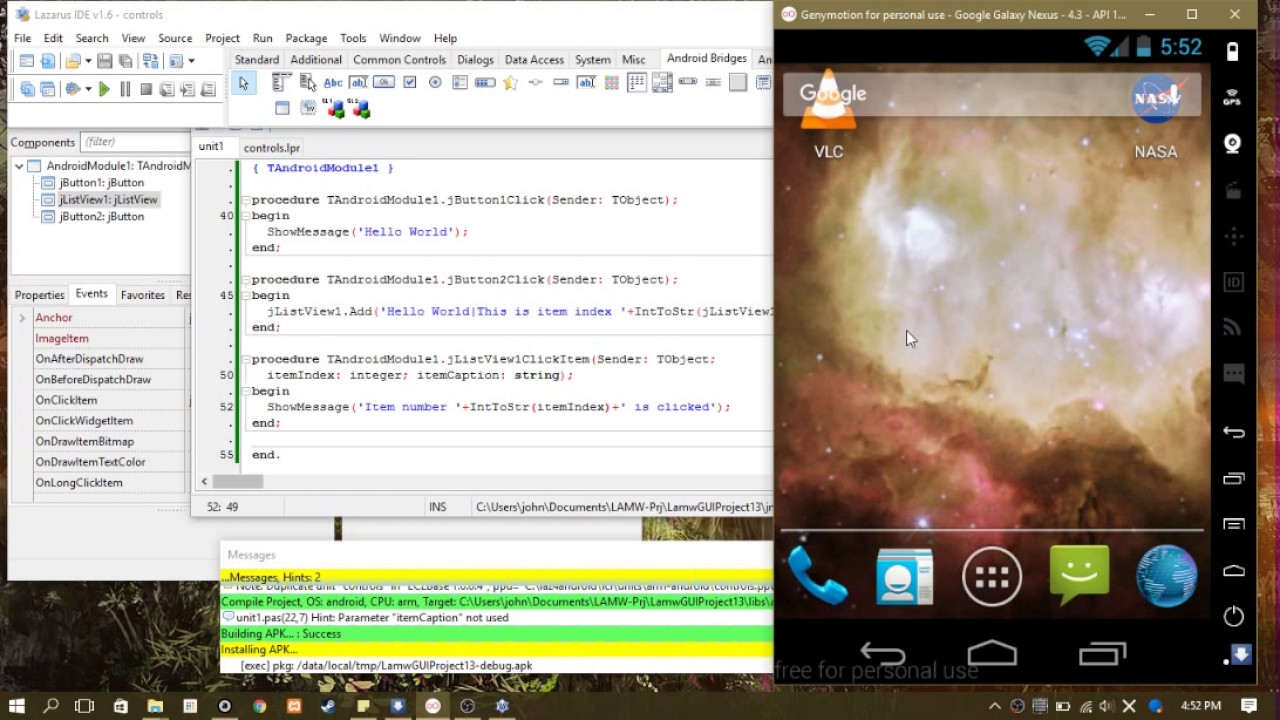The height and width of the screenshot is (720, 1280).
Task: Open the Browser globe app in Android dock
Action: [1167, 576]
